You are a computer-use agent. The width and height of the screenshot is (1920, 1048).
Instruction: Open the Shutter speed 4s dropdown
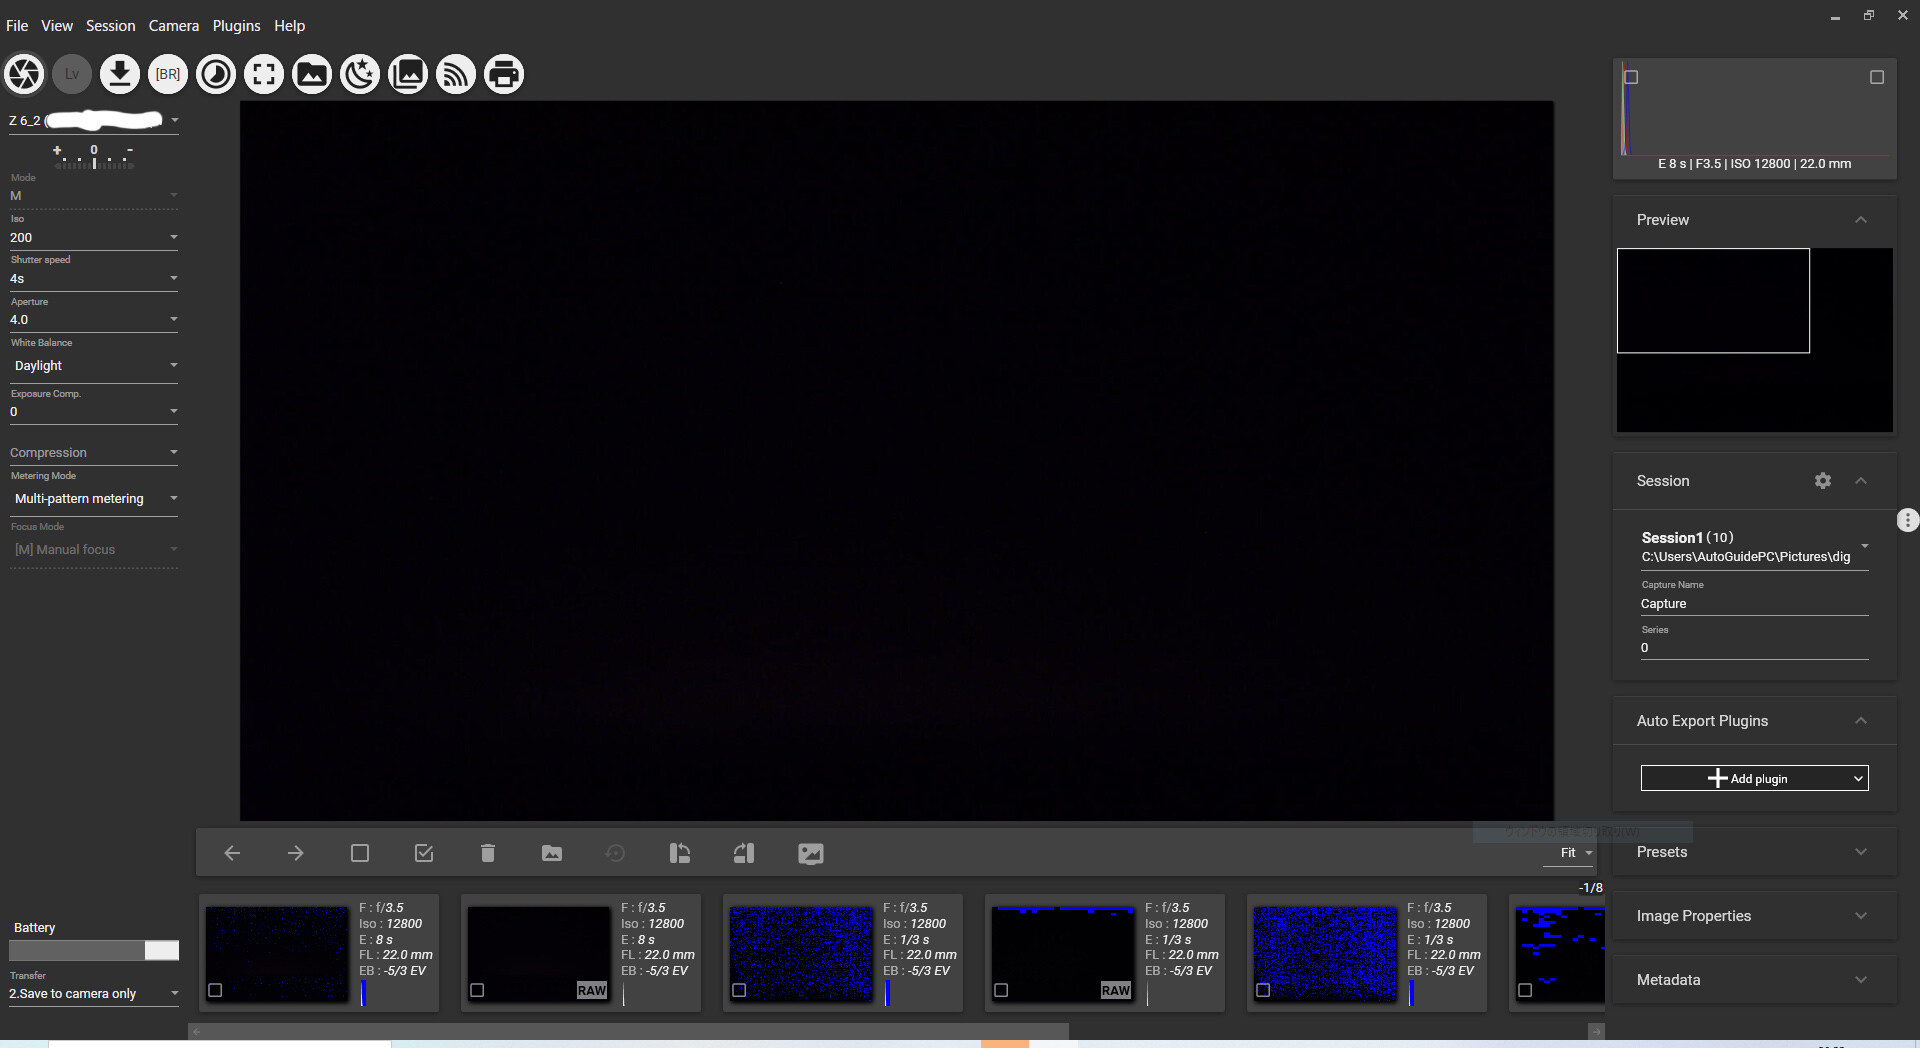93,279
